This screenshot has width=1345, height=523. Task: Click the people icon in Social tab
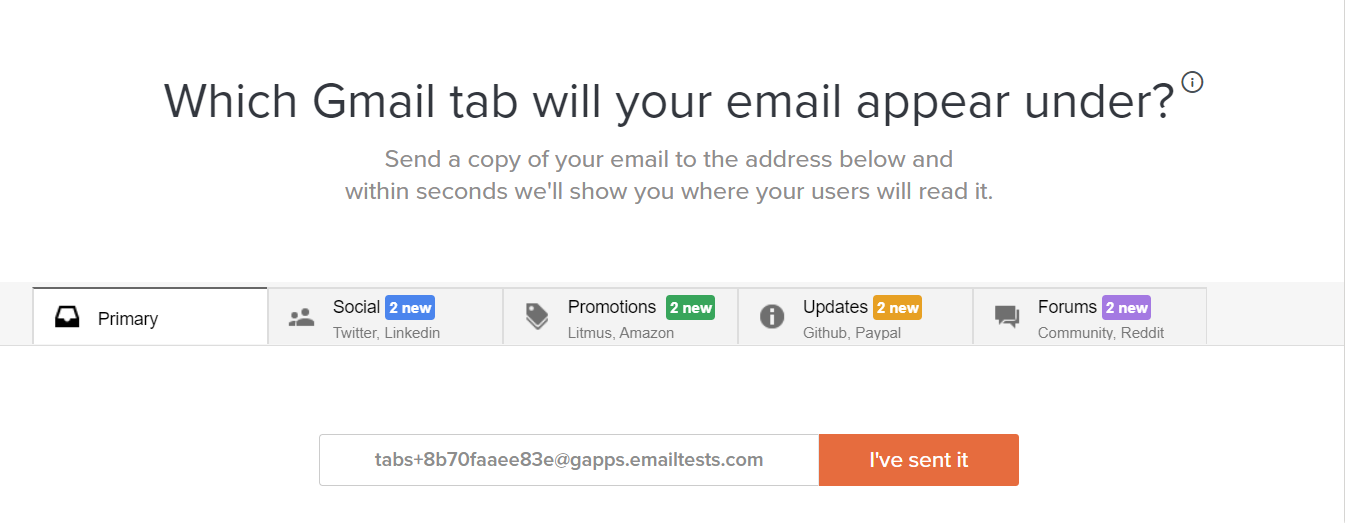coord(301,318)
